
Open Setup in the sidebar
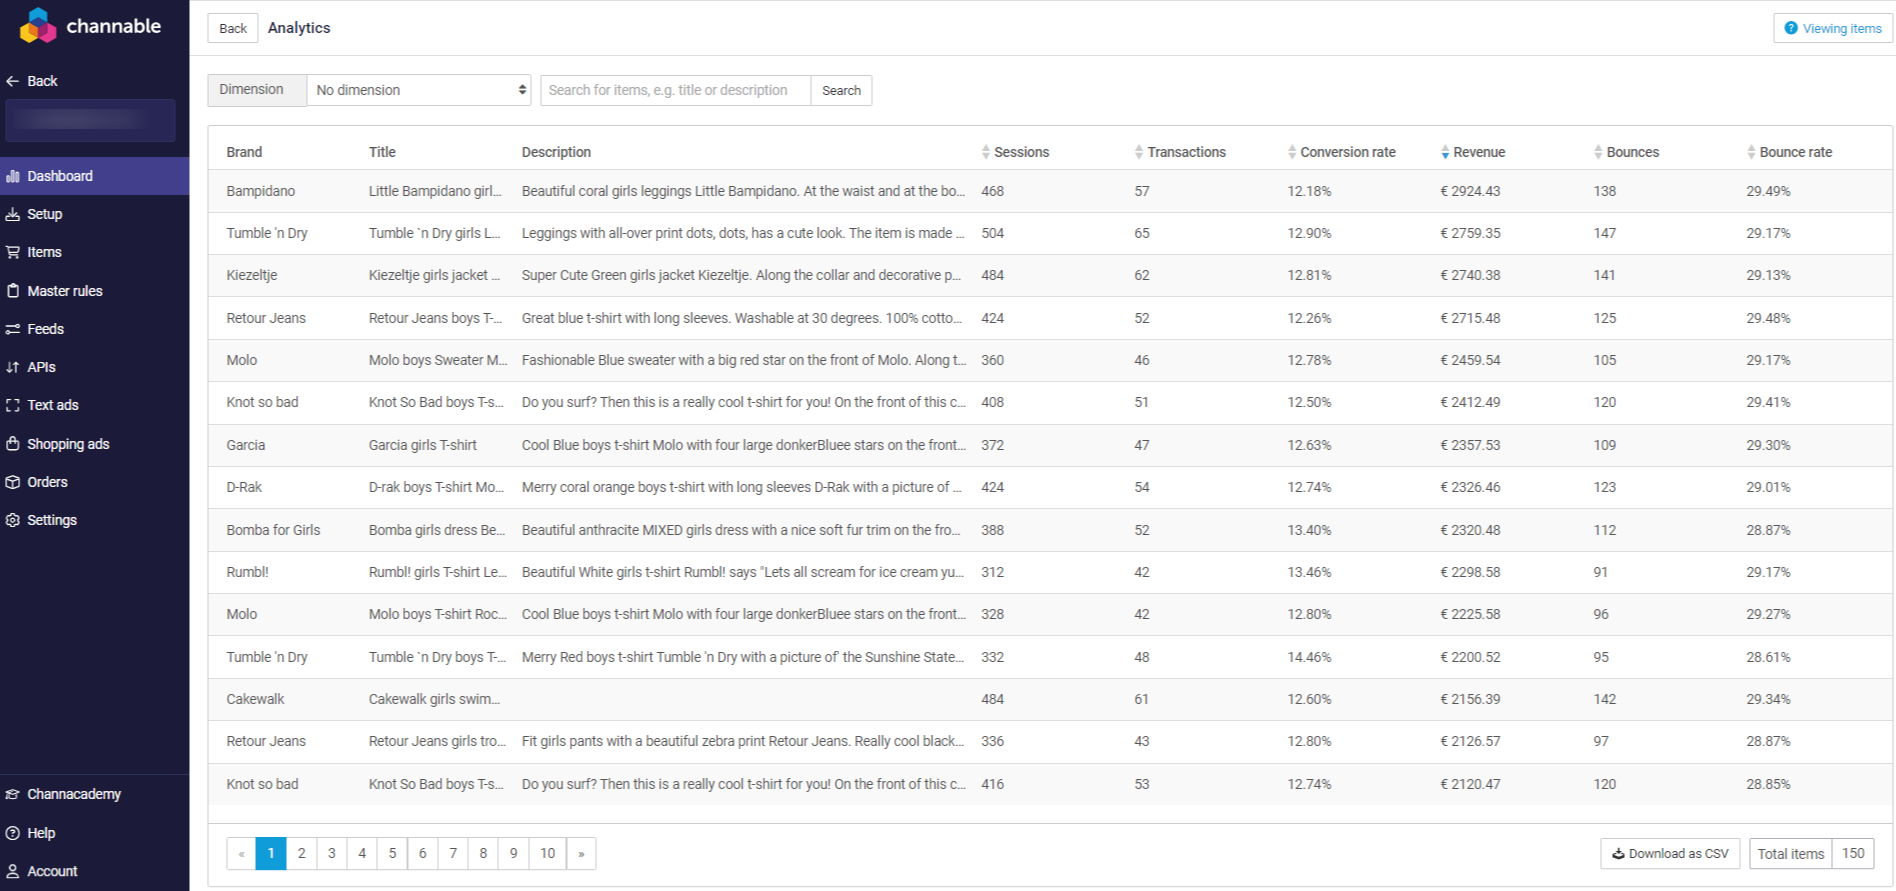[44, 214]
